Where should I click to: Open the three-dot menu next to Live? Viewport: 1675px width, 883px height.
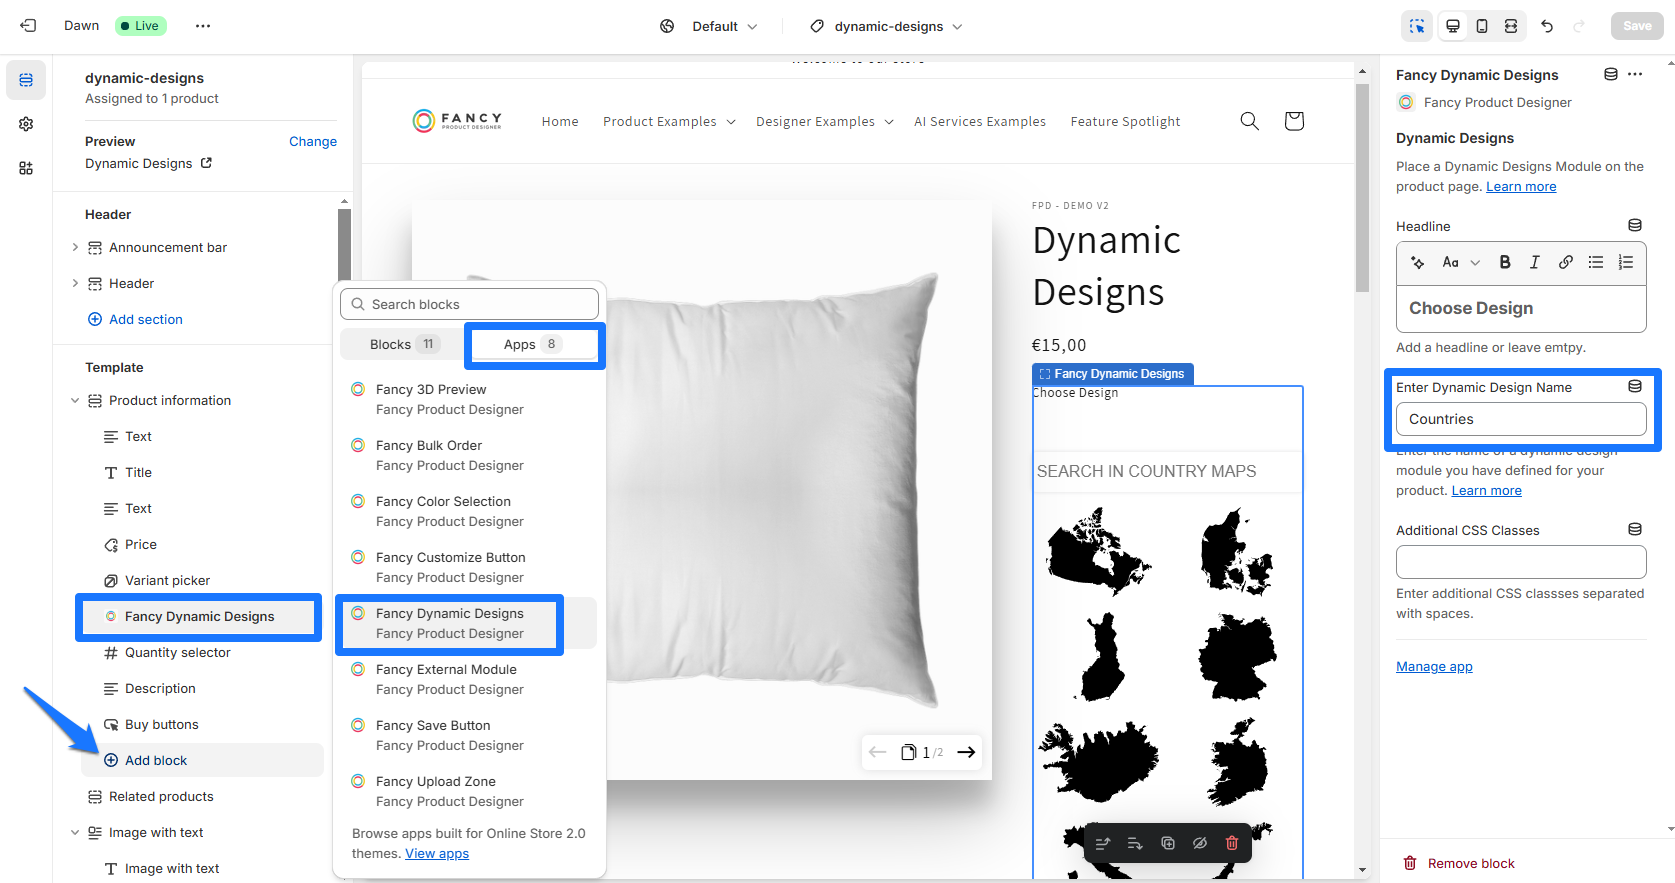203,26
